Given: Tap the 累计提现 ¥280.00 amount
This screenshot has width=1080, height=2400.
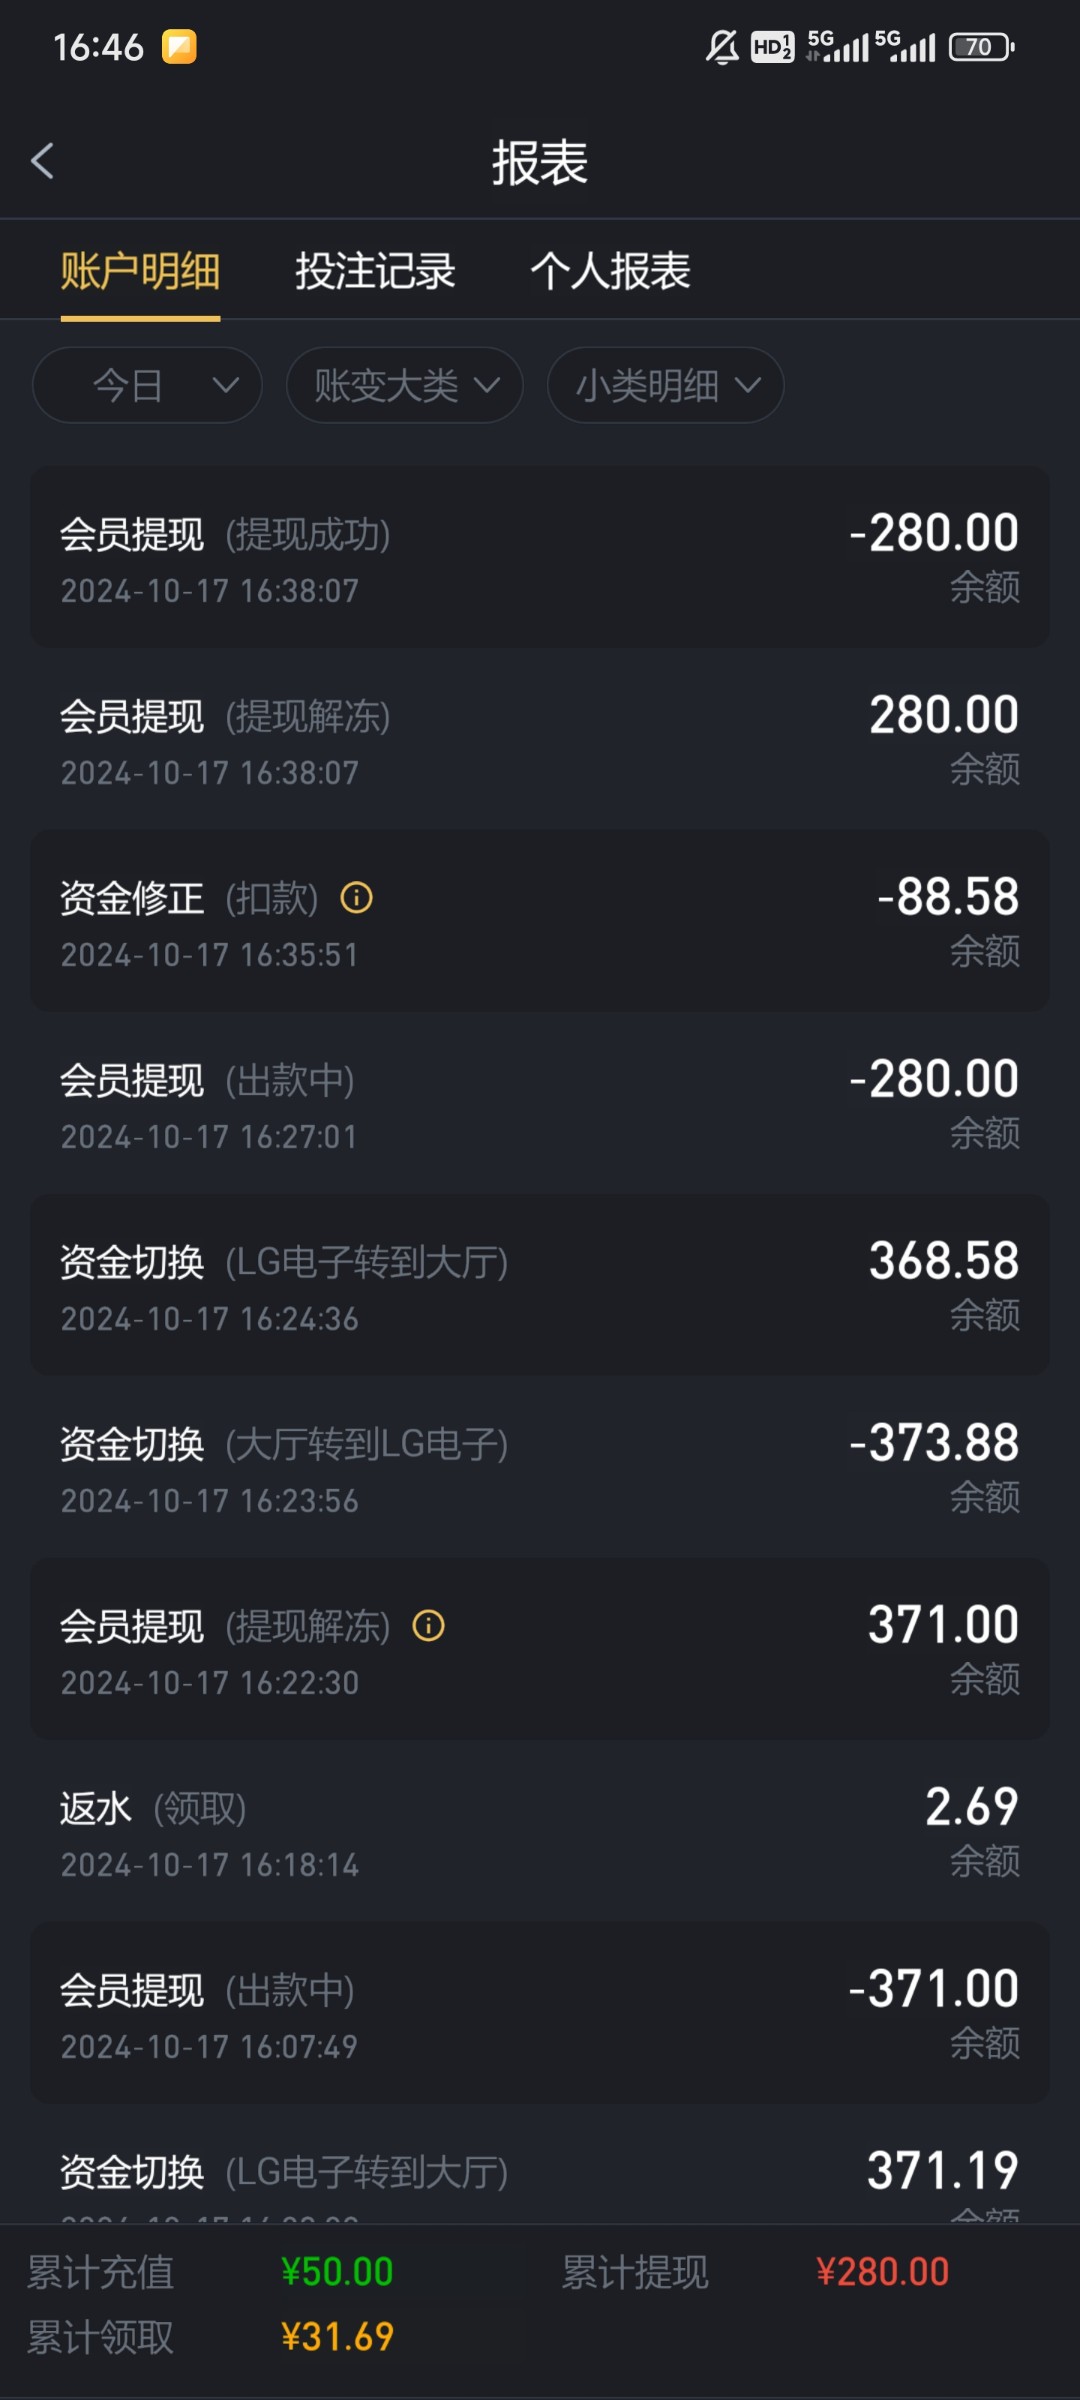Looking at the screenshot, I should pyautogui.click(x=882, y=2272).
